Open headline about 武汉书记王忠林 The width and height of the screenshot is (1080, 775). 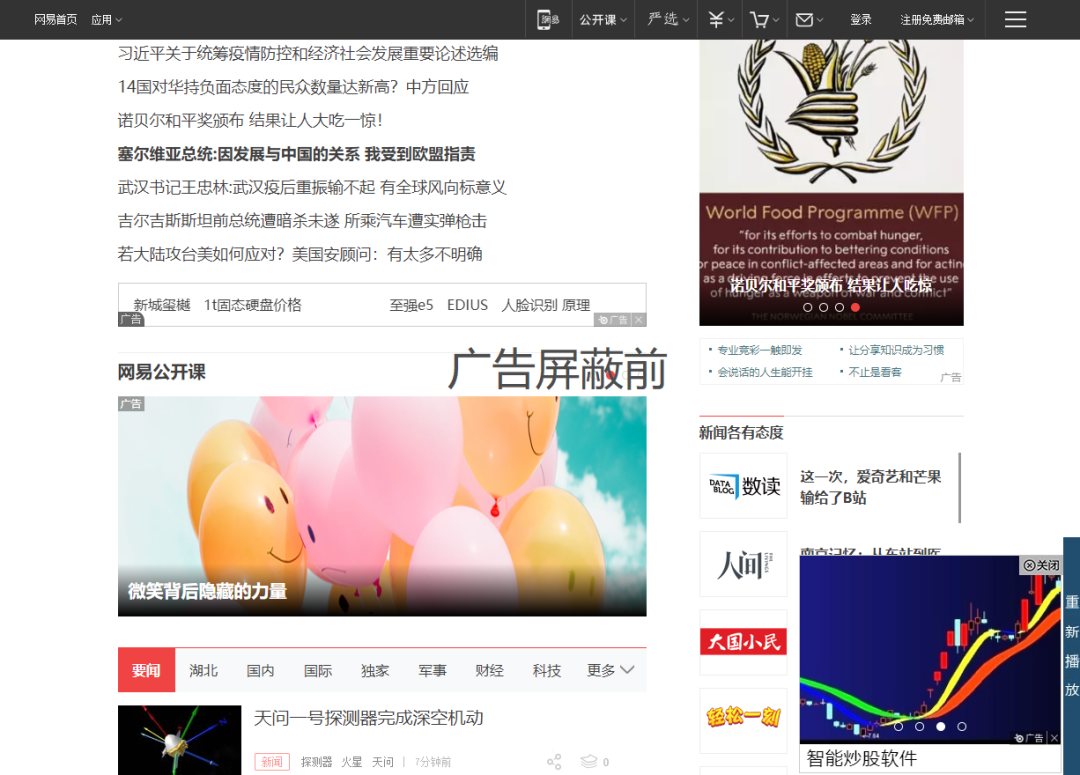coord(312,187)
